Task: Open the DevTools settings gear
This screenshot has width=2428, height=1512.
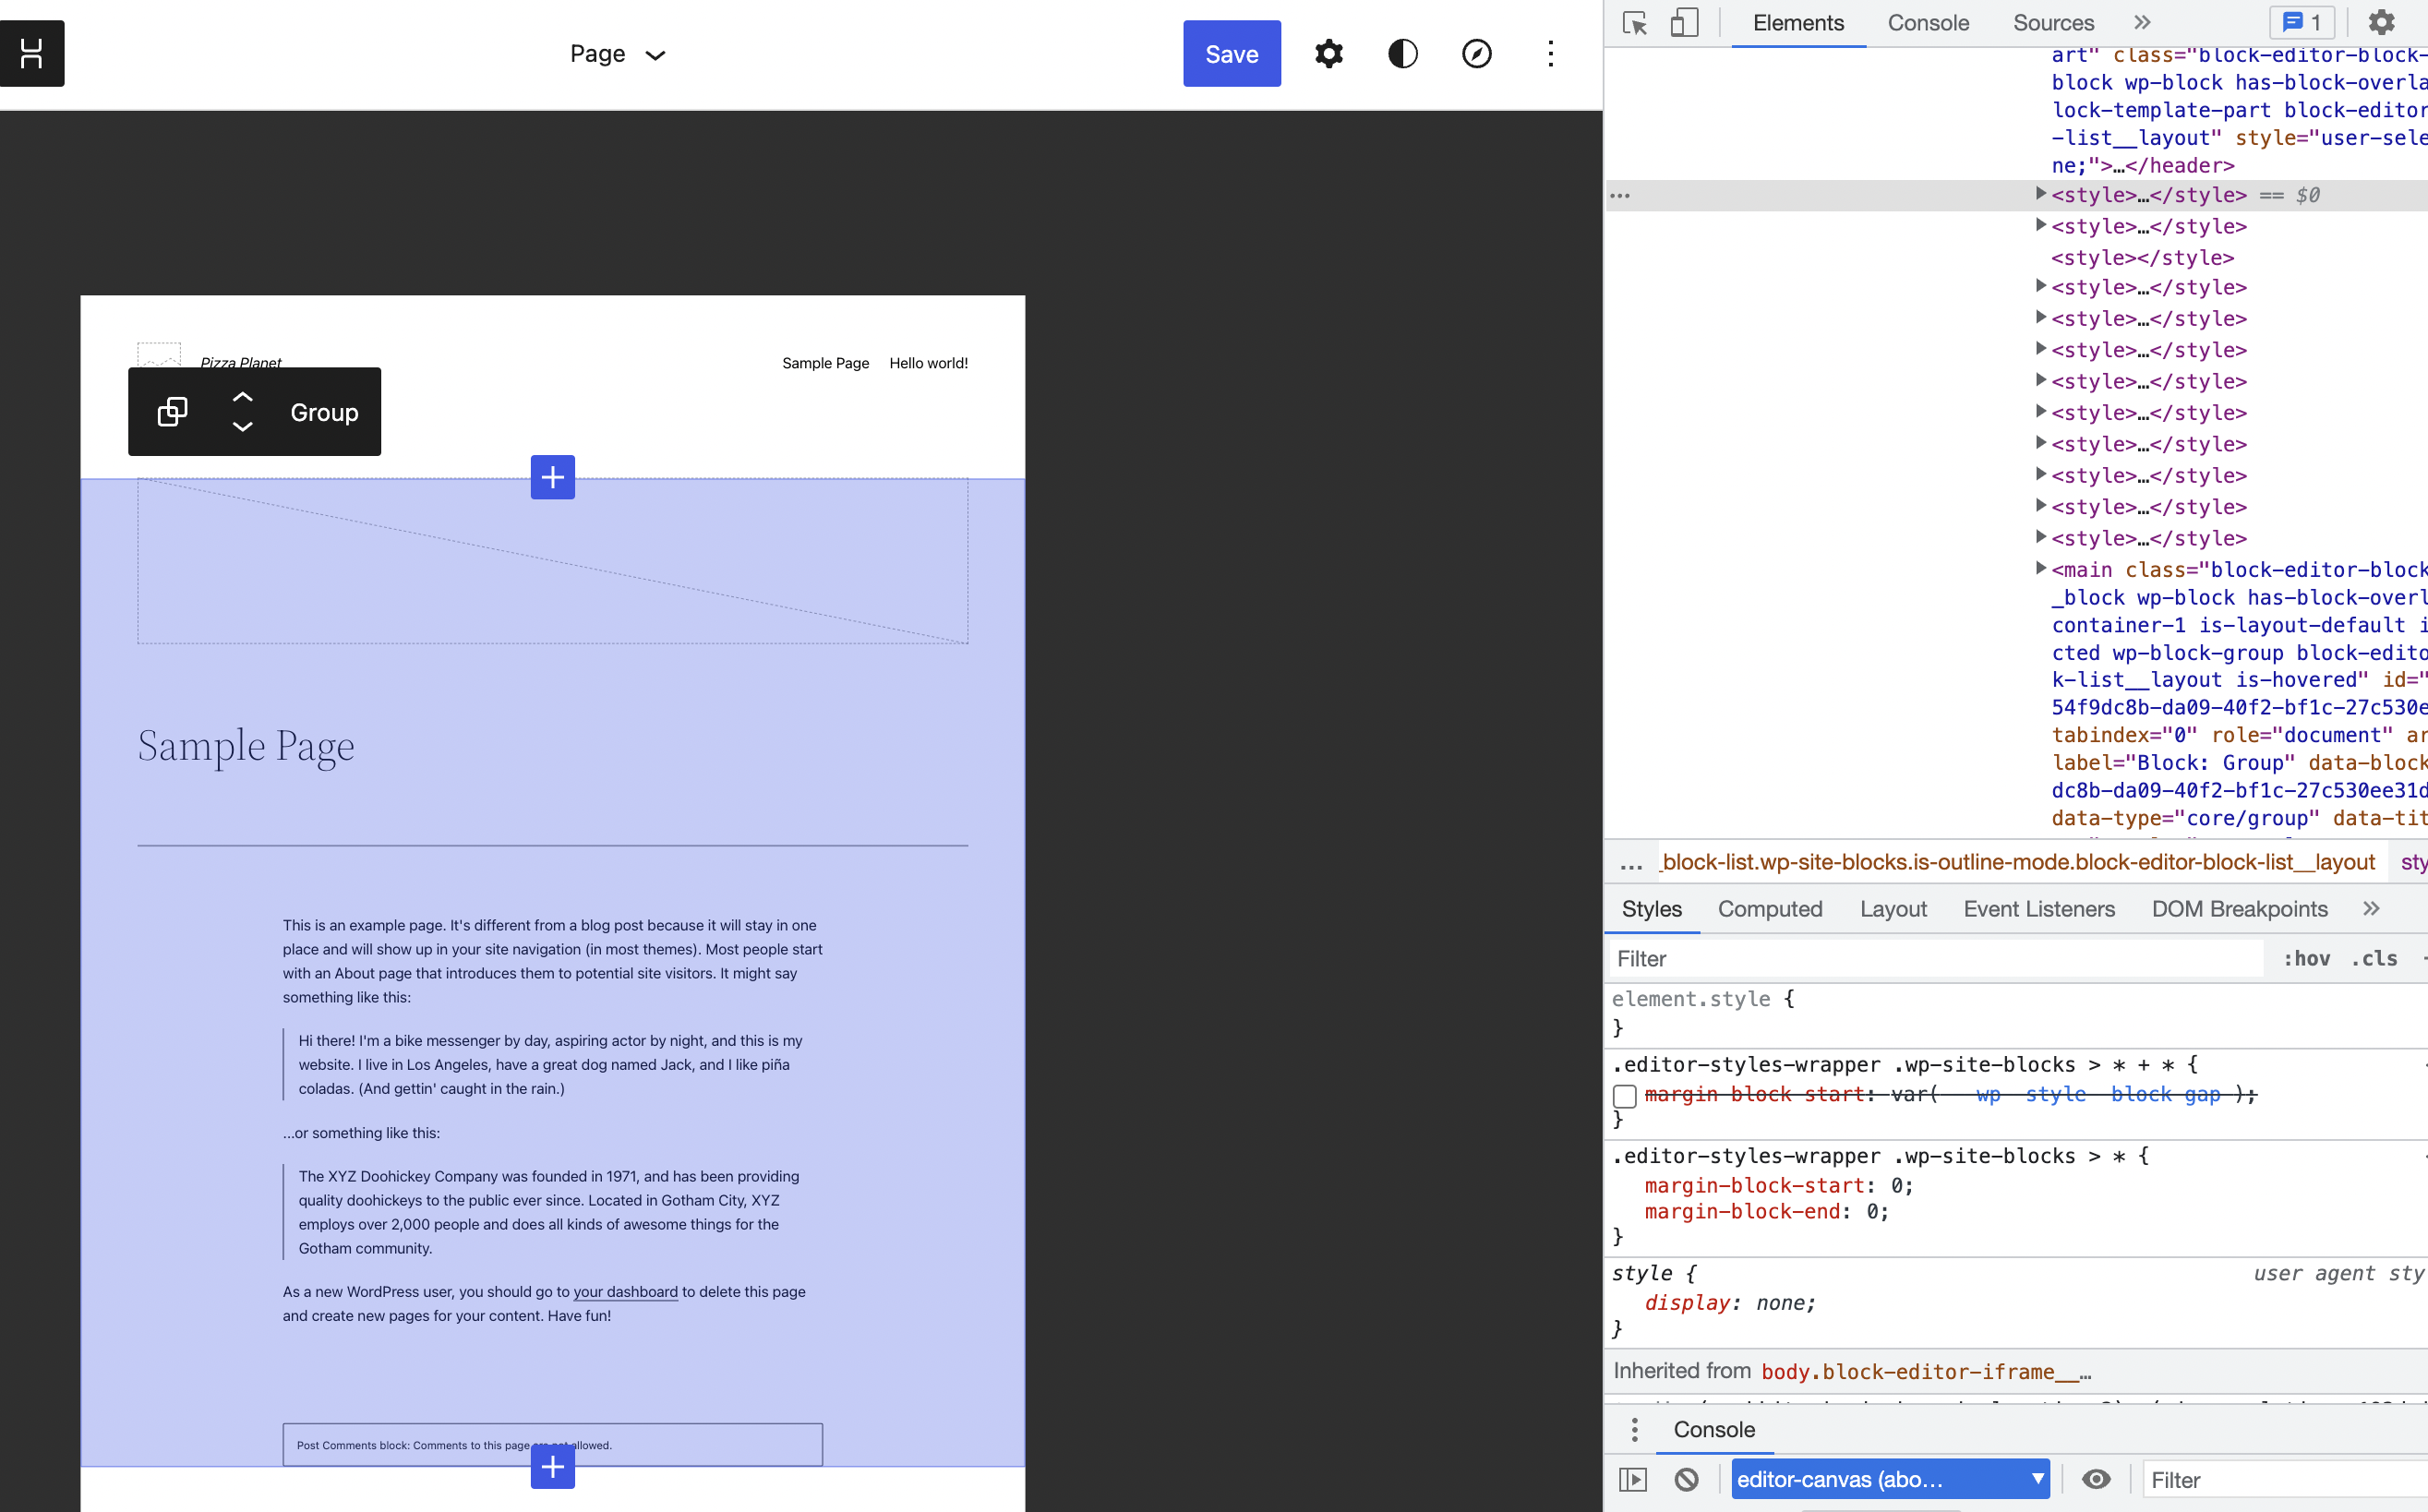Action: [2382, 23]
